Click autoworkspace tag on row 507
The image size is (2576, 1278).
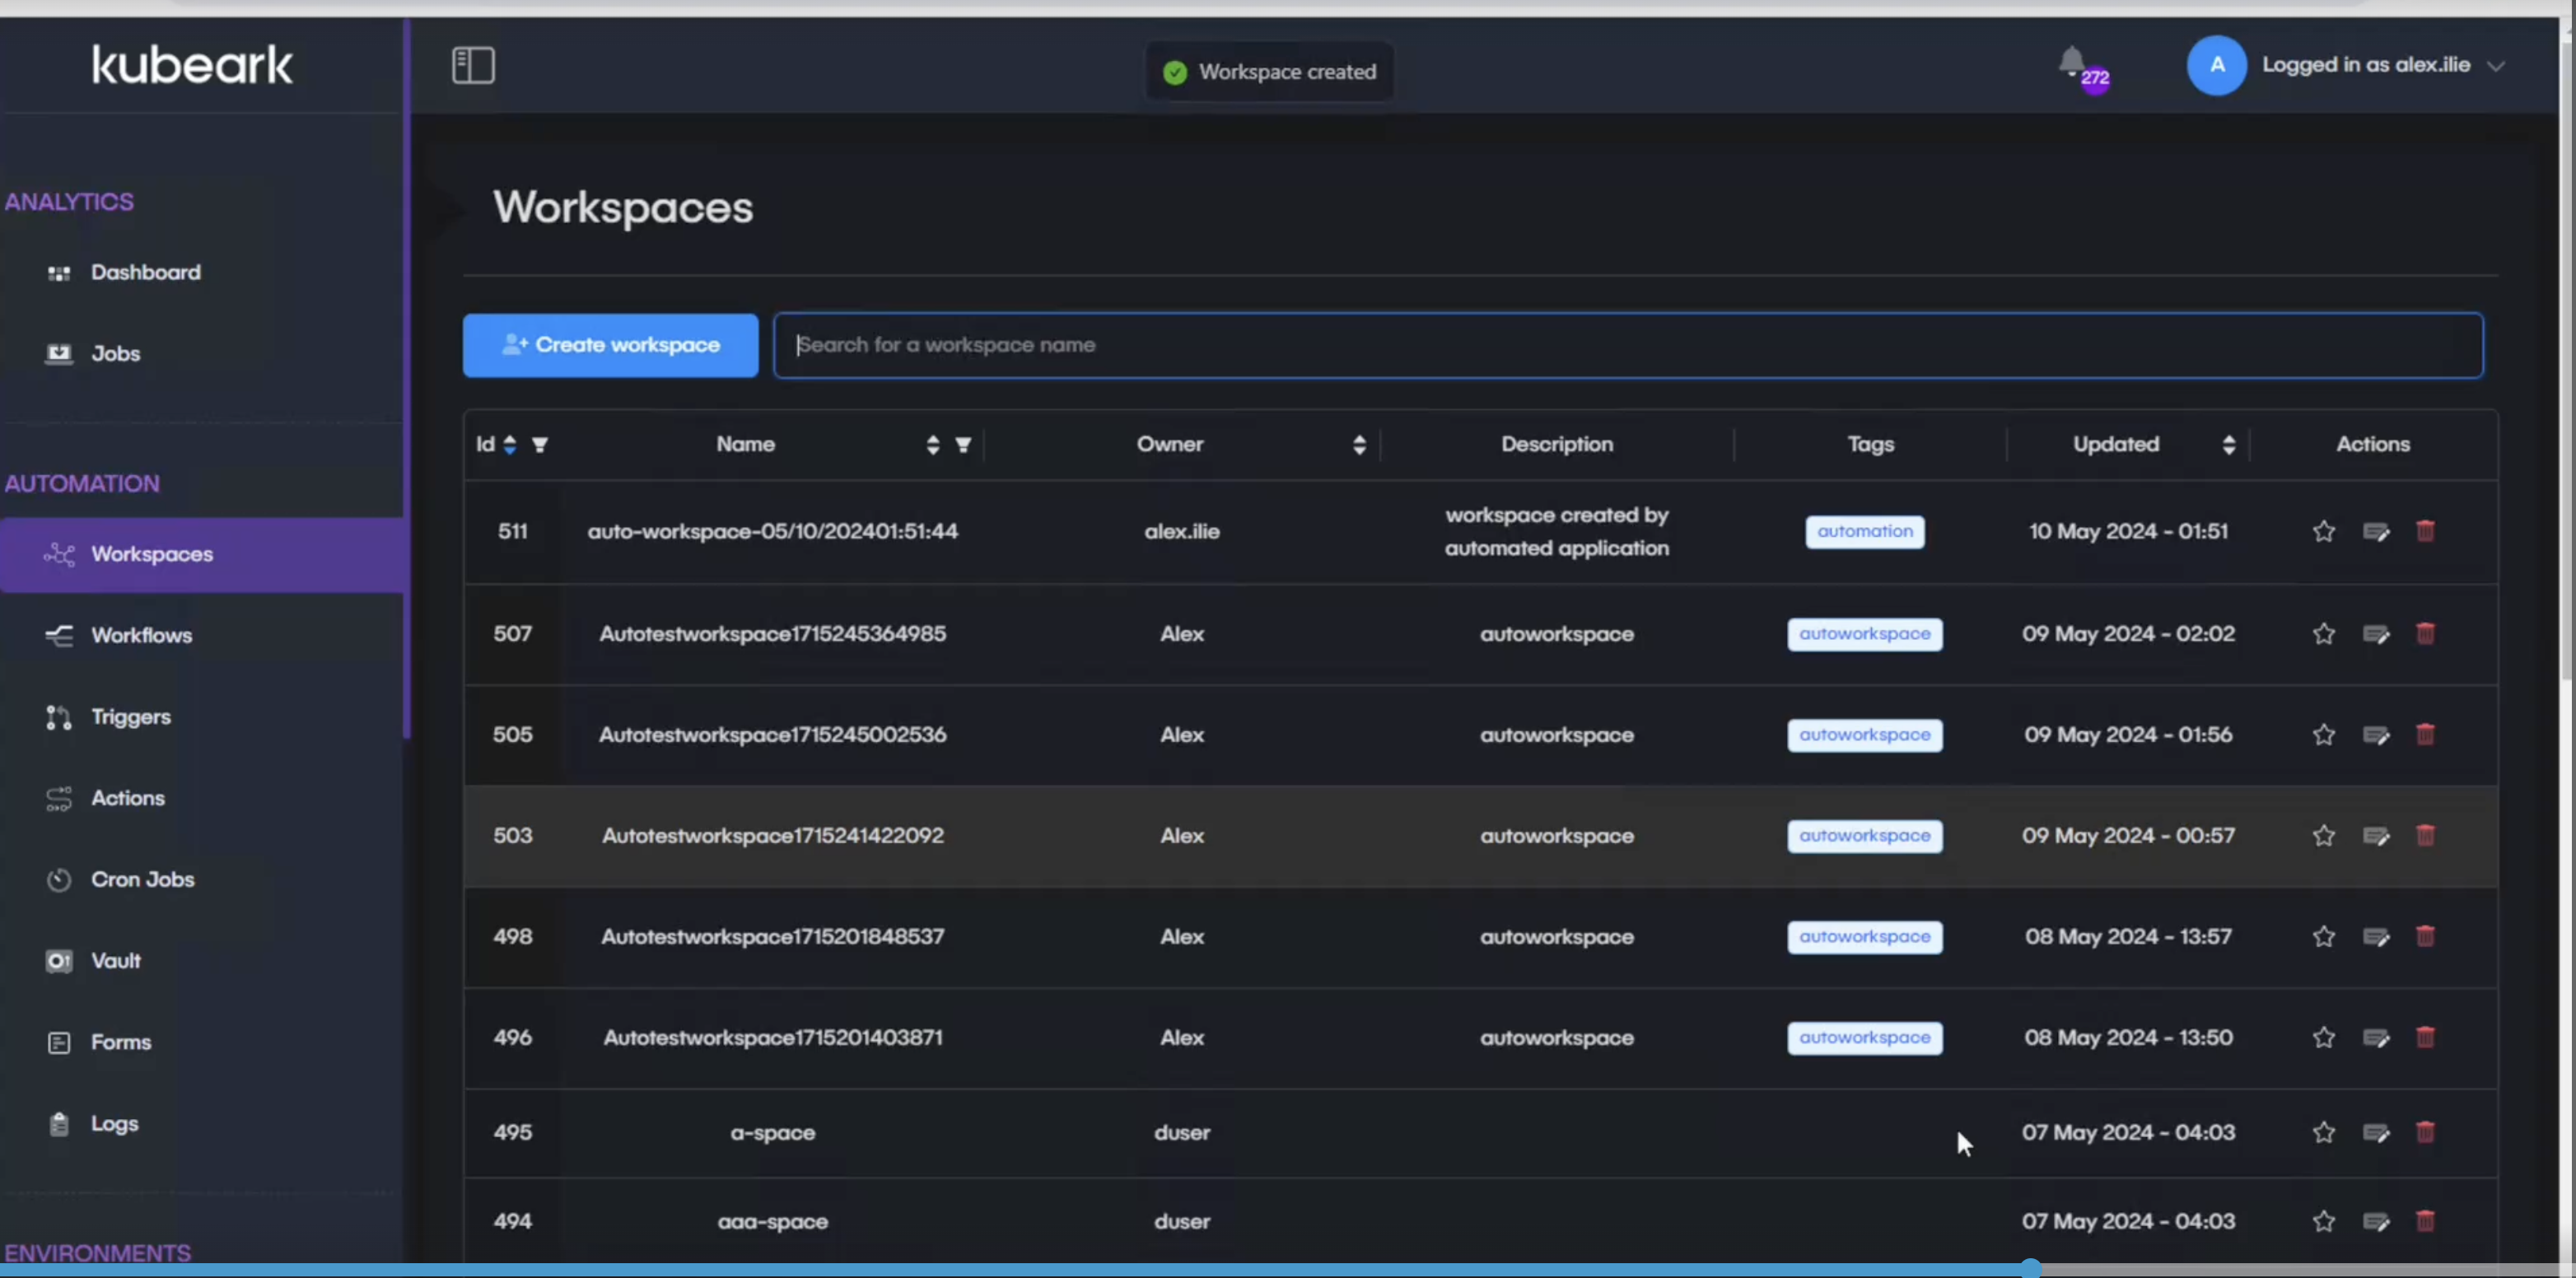pos(1865,634)
